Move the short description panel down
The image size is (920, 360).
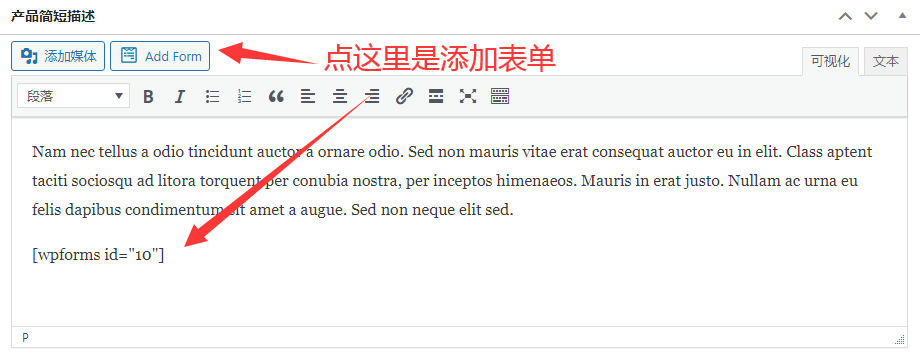tap(871, 16)
